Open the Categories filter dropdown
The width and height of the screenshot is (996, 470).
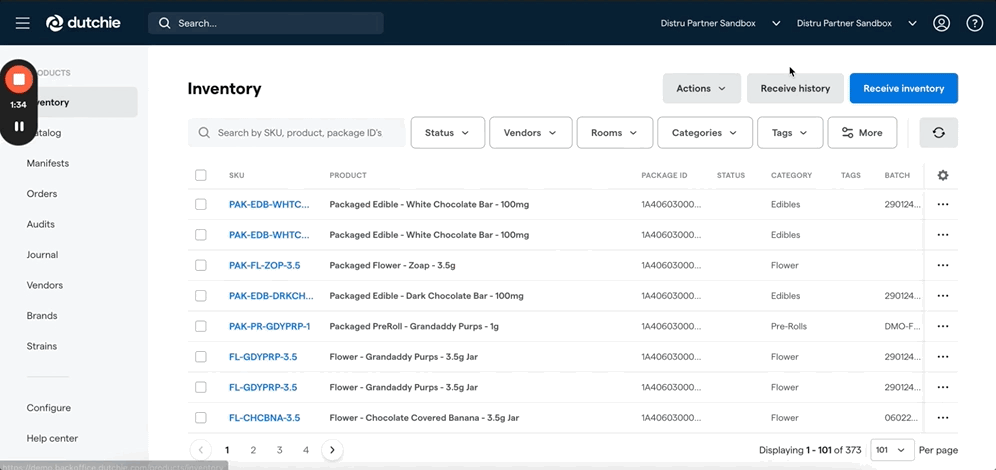pyautogui.click(x=704, y=133)
